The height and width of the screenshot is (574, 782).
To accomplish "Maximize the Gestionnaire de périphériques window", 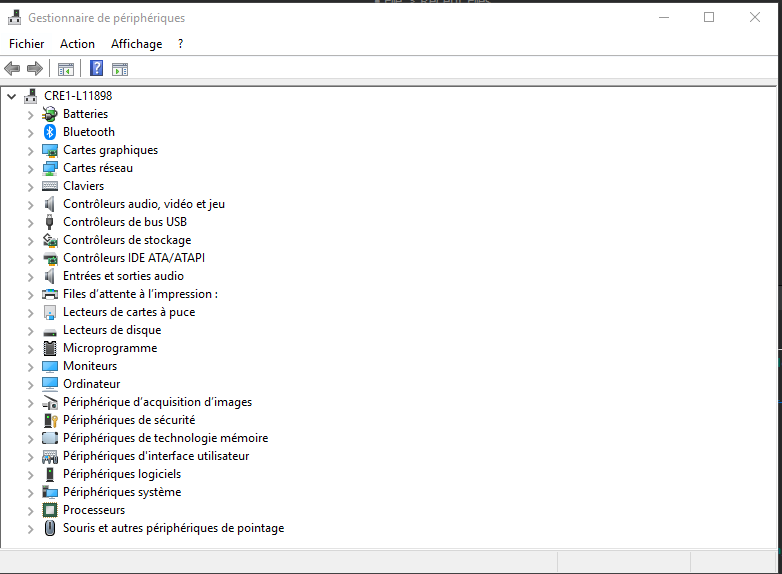I will tap(709, 17).
